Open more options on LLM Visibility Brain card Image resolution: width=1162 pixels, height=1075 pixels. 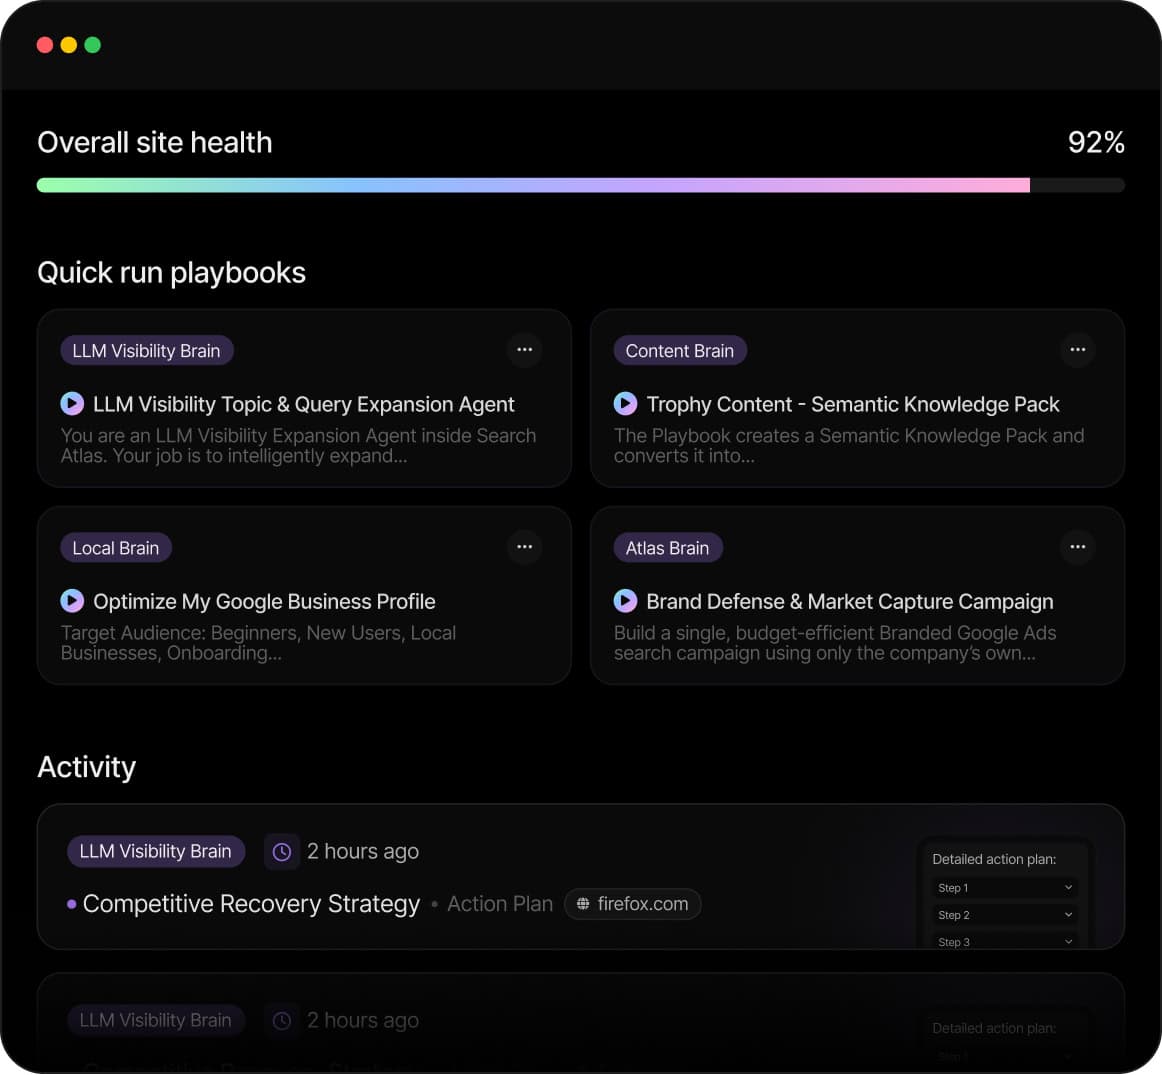524,350
